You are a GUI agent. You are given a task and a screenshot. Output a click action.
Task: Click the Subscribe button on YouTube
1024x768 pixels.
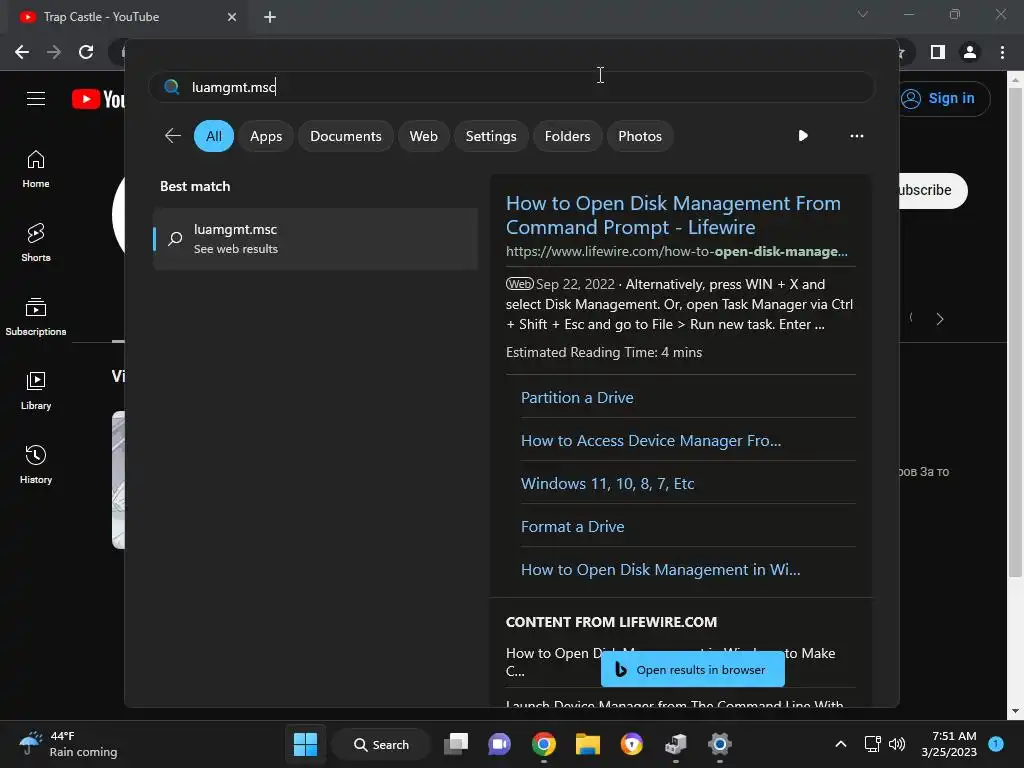[933, 191]
